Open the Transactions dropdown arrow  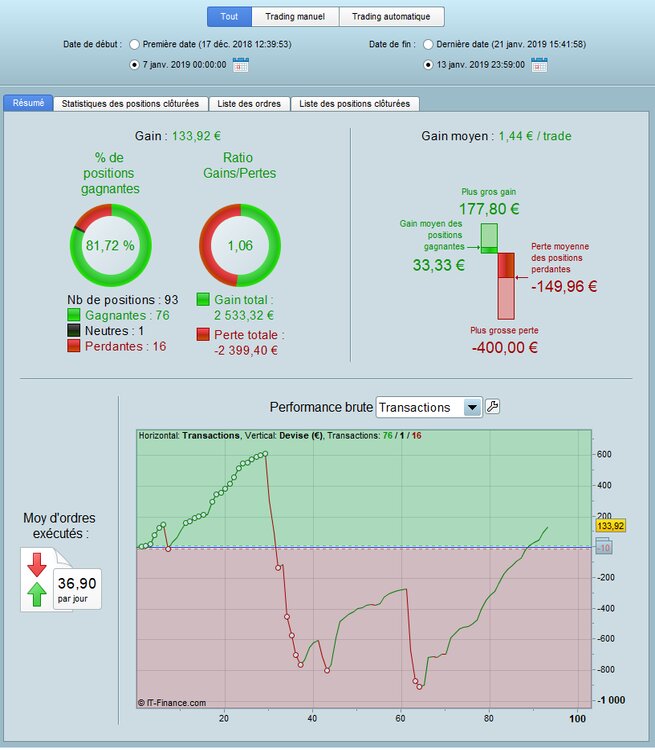click(x=472, y=408)
